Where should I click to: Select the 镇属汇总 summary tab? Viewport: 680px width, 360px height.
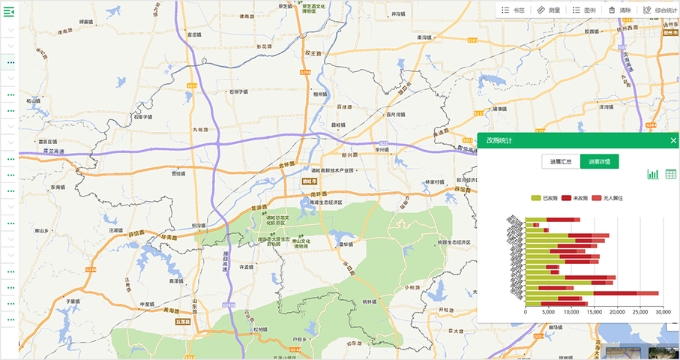tap(561, 161)
